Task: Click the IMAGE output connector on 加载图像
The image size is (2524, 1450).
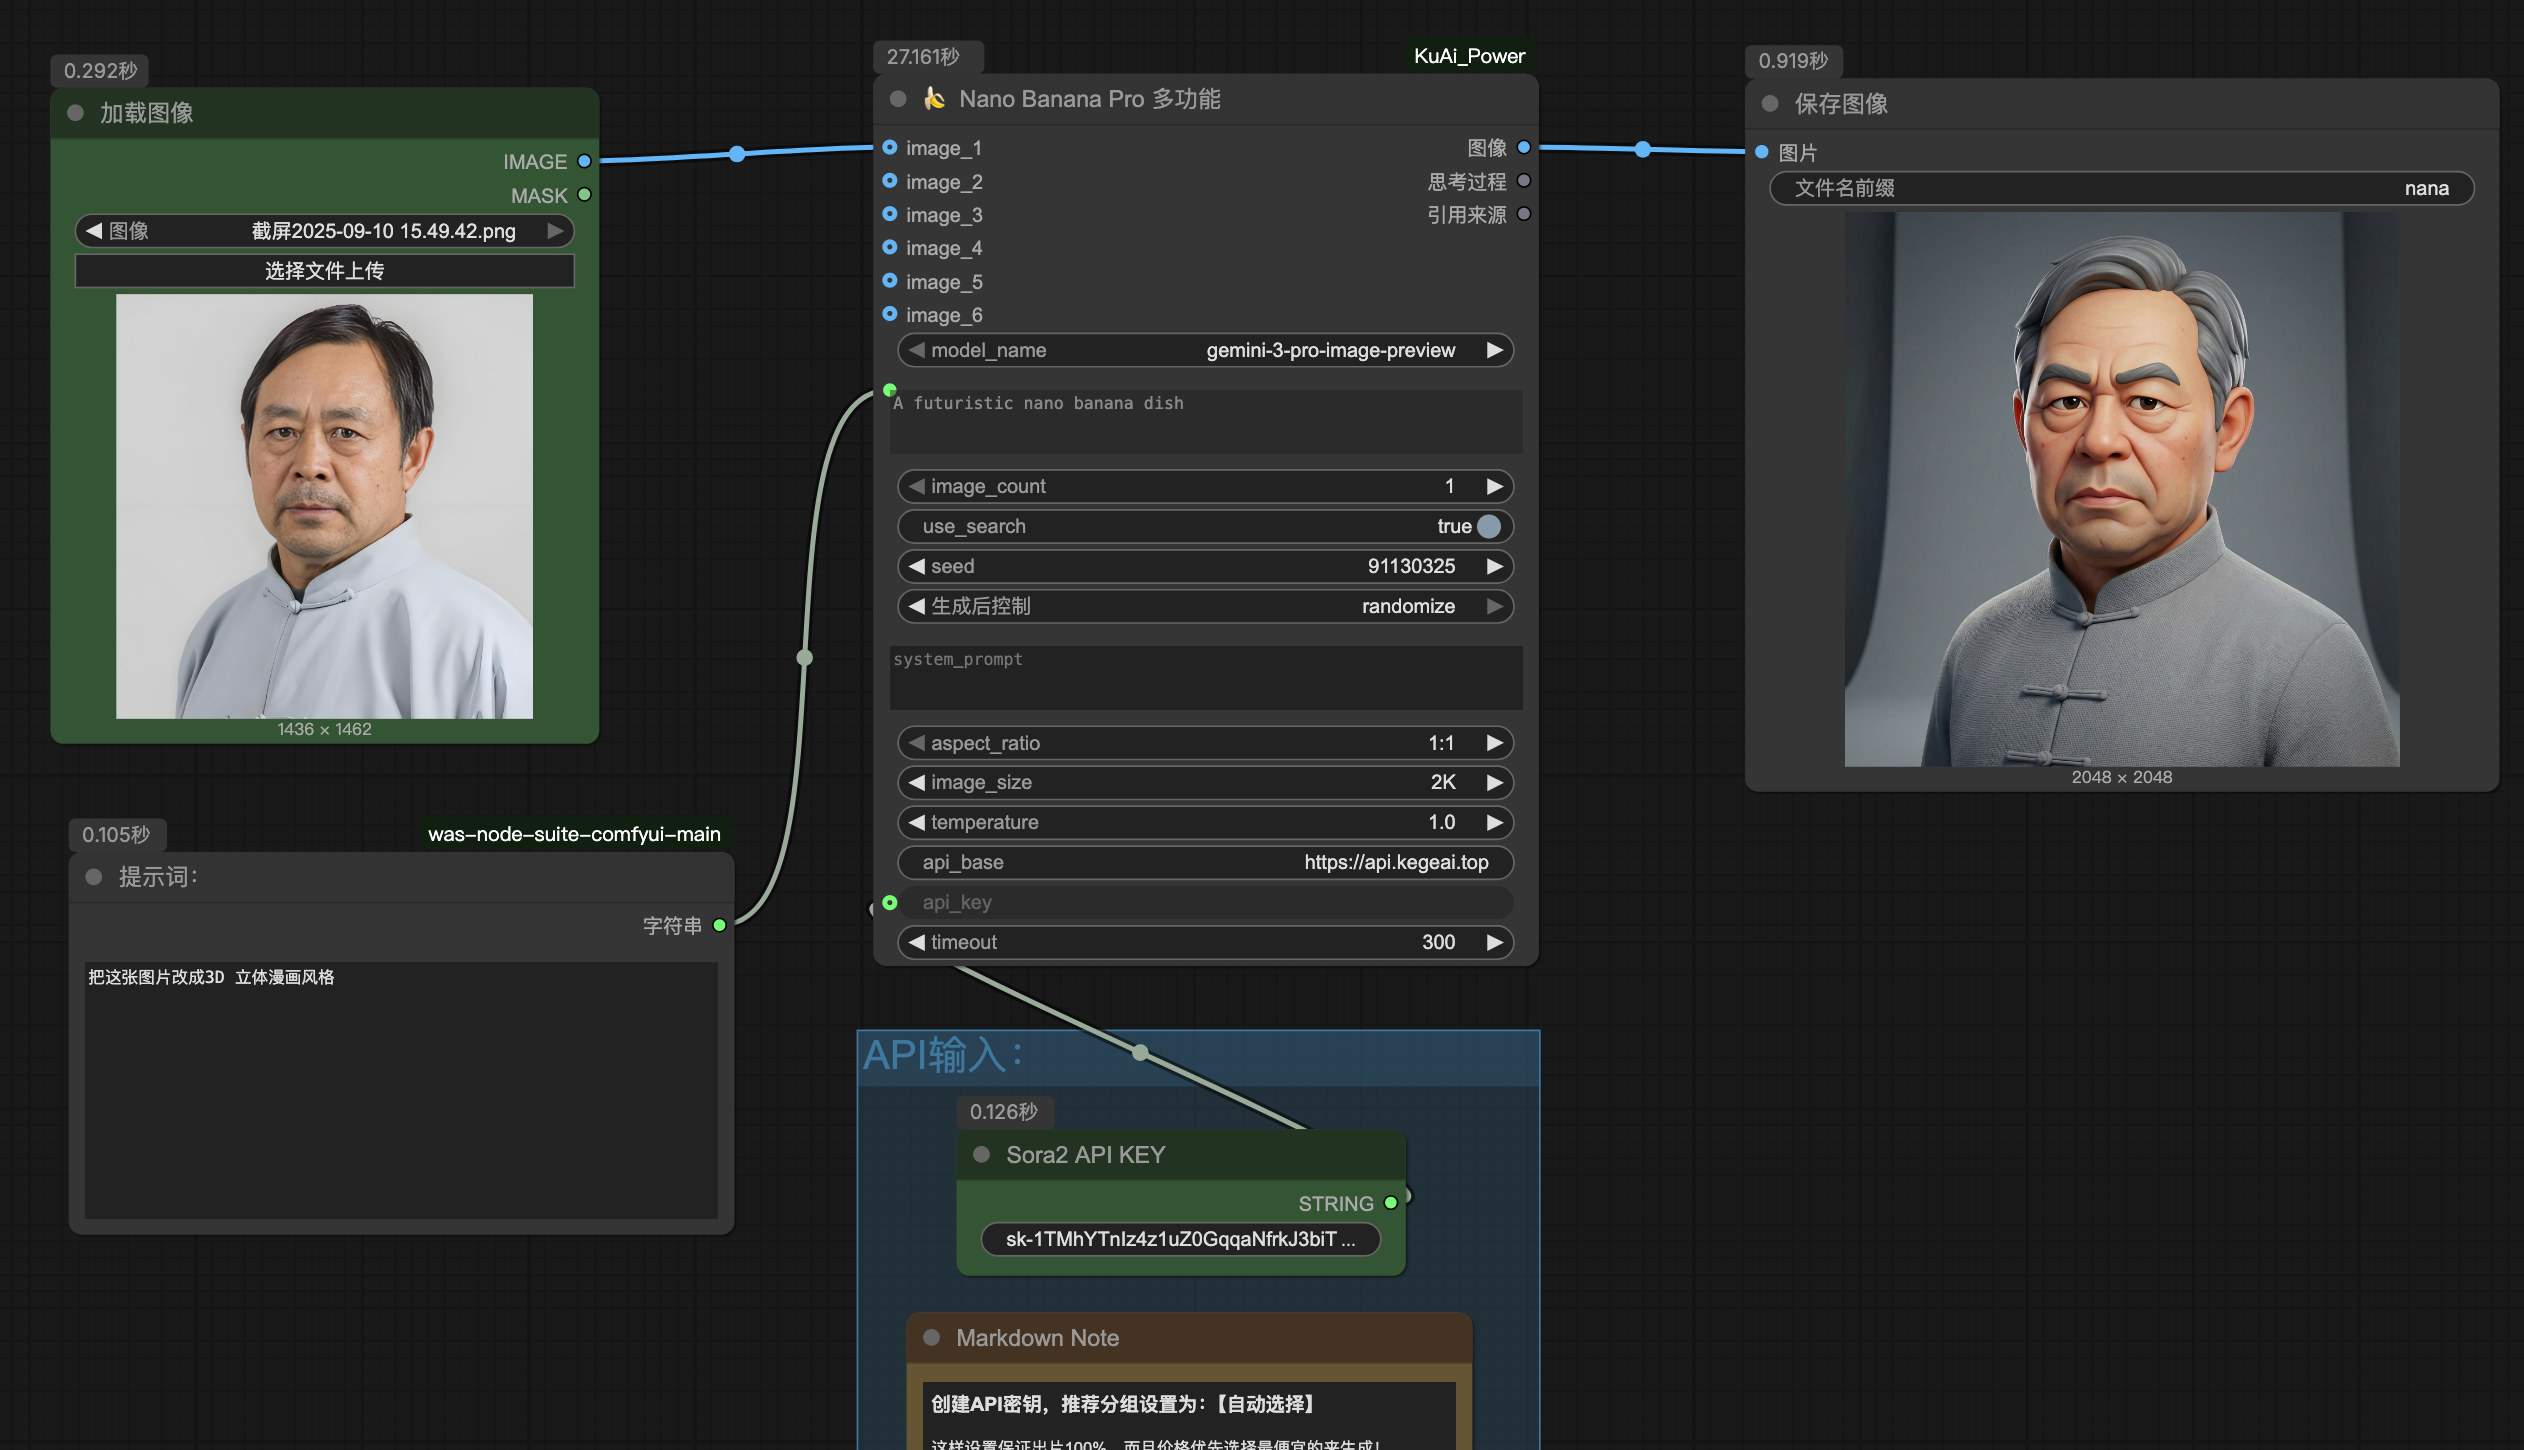Action: click(x=585, y=162)
